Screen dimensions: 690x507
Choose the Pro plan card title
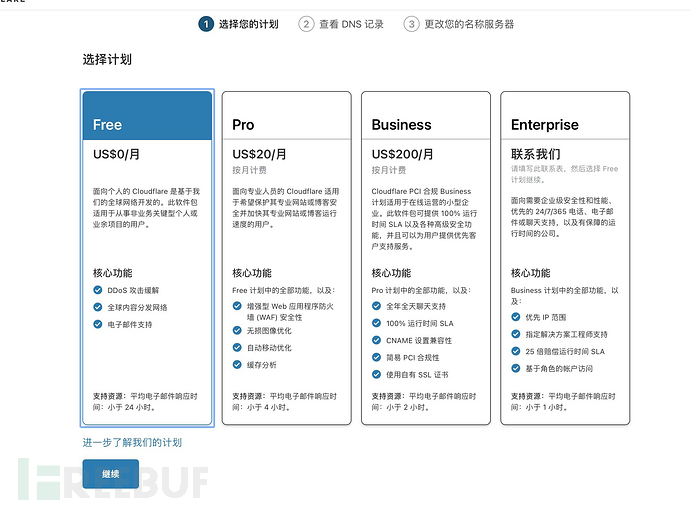tap(243, 125)
